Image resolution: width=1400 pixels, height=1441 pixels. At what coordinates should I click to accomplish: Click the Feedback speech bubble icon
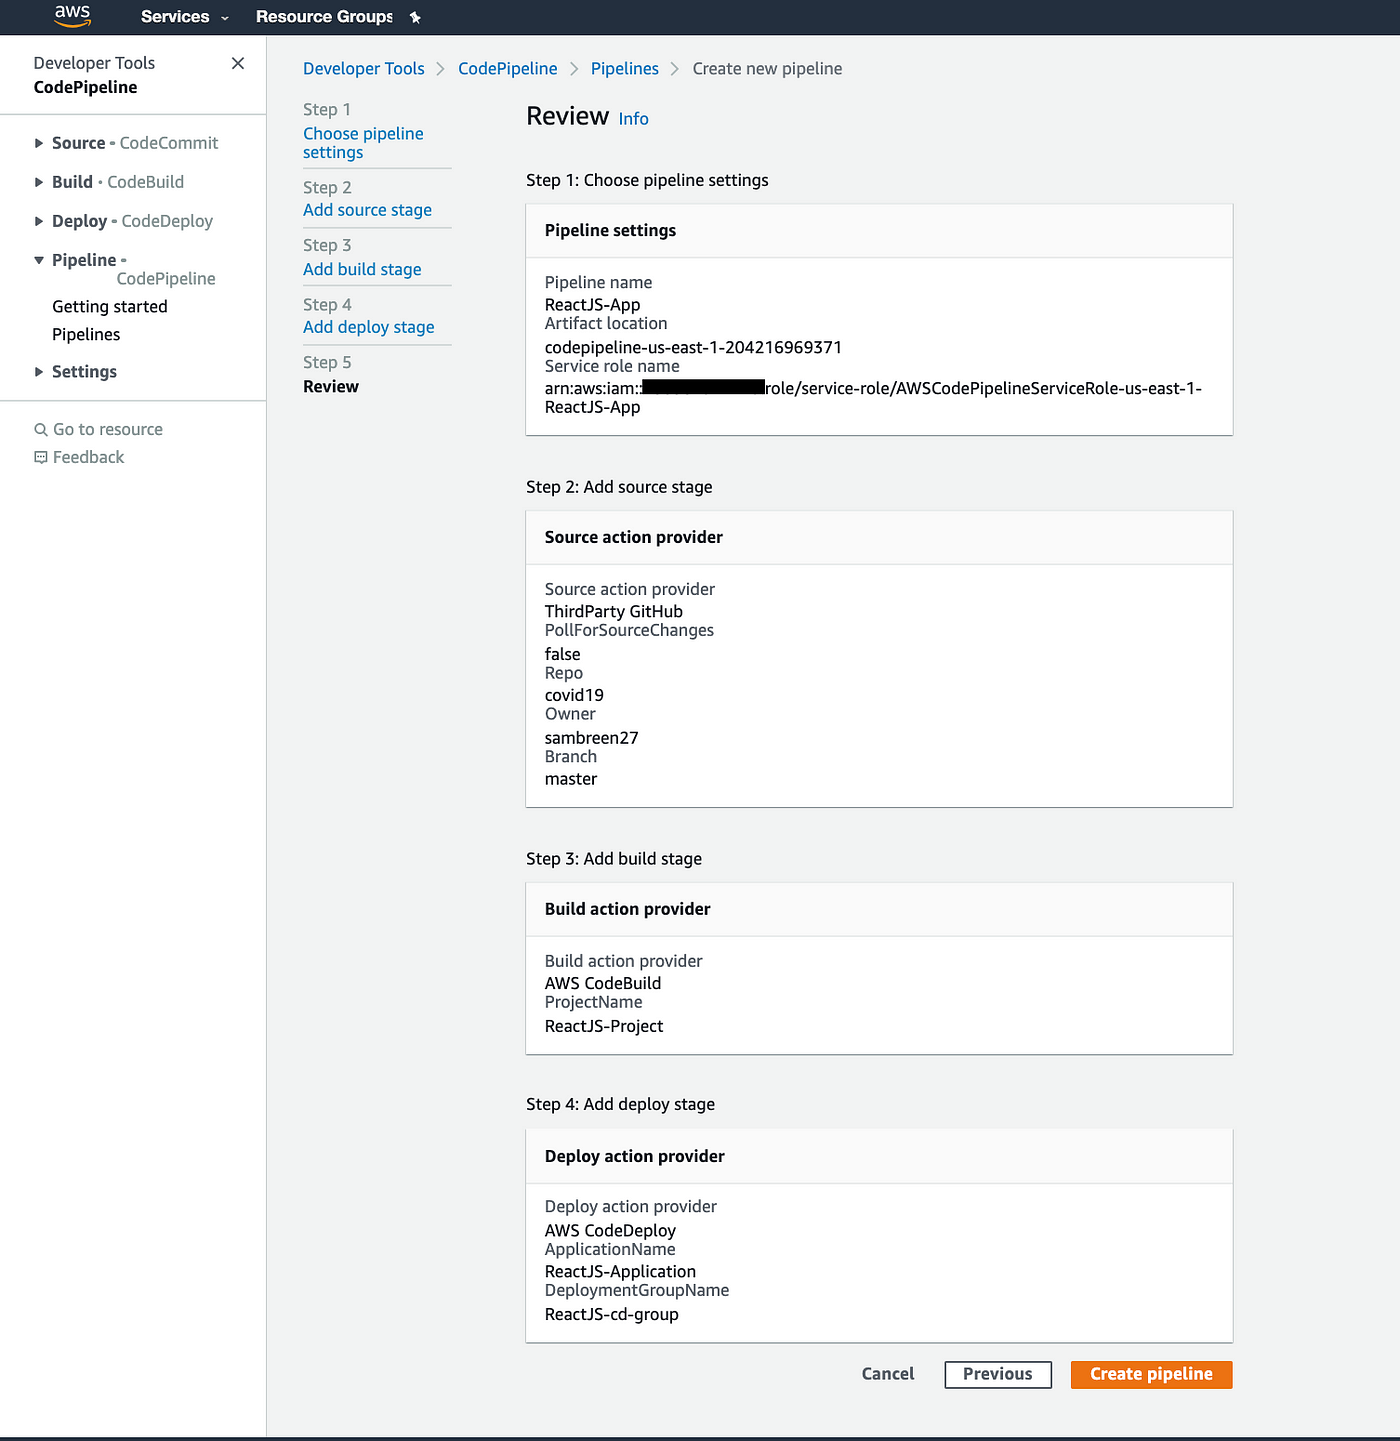coord(41,457)
